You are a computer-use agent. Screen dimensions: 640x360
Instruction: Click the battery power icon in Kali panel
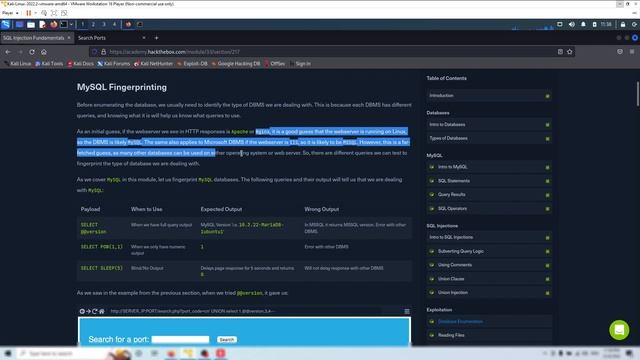click(x=594, y=24)
